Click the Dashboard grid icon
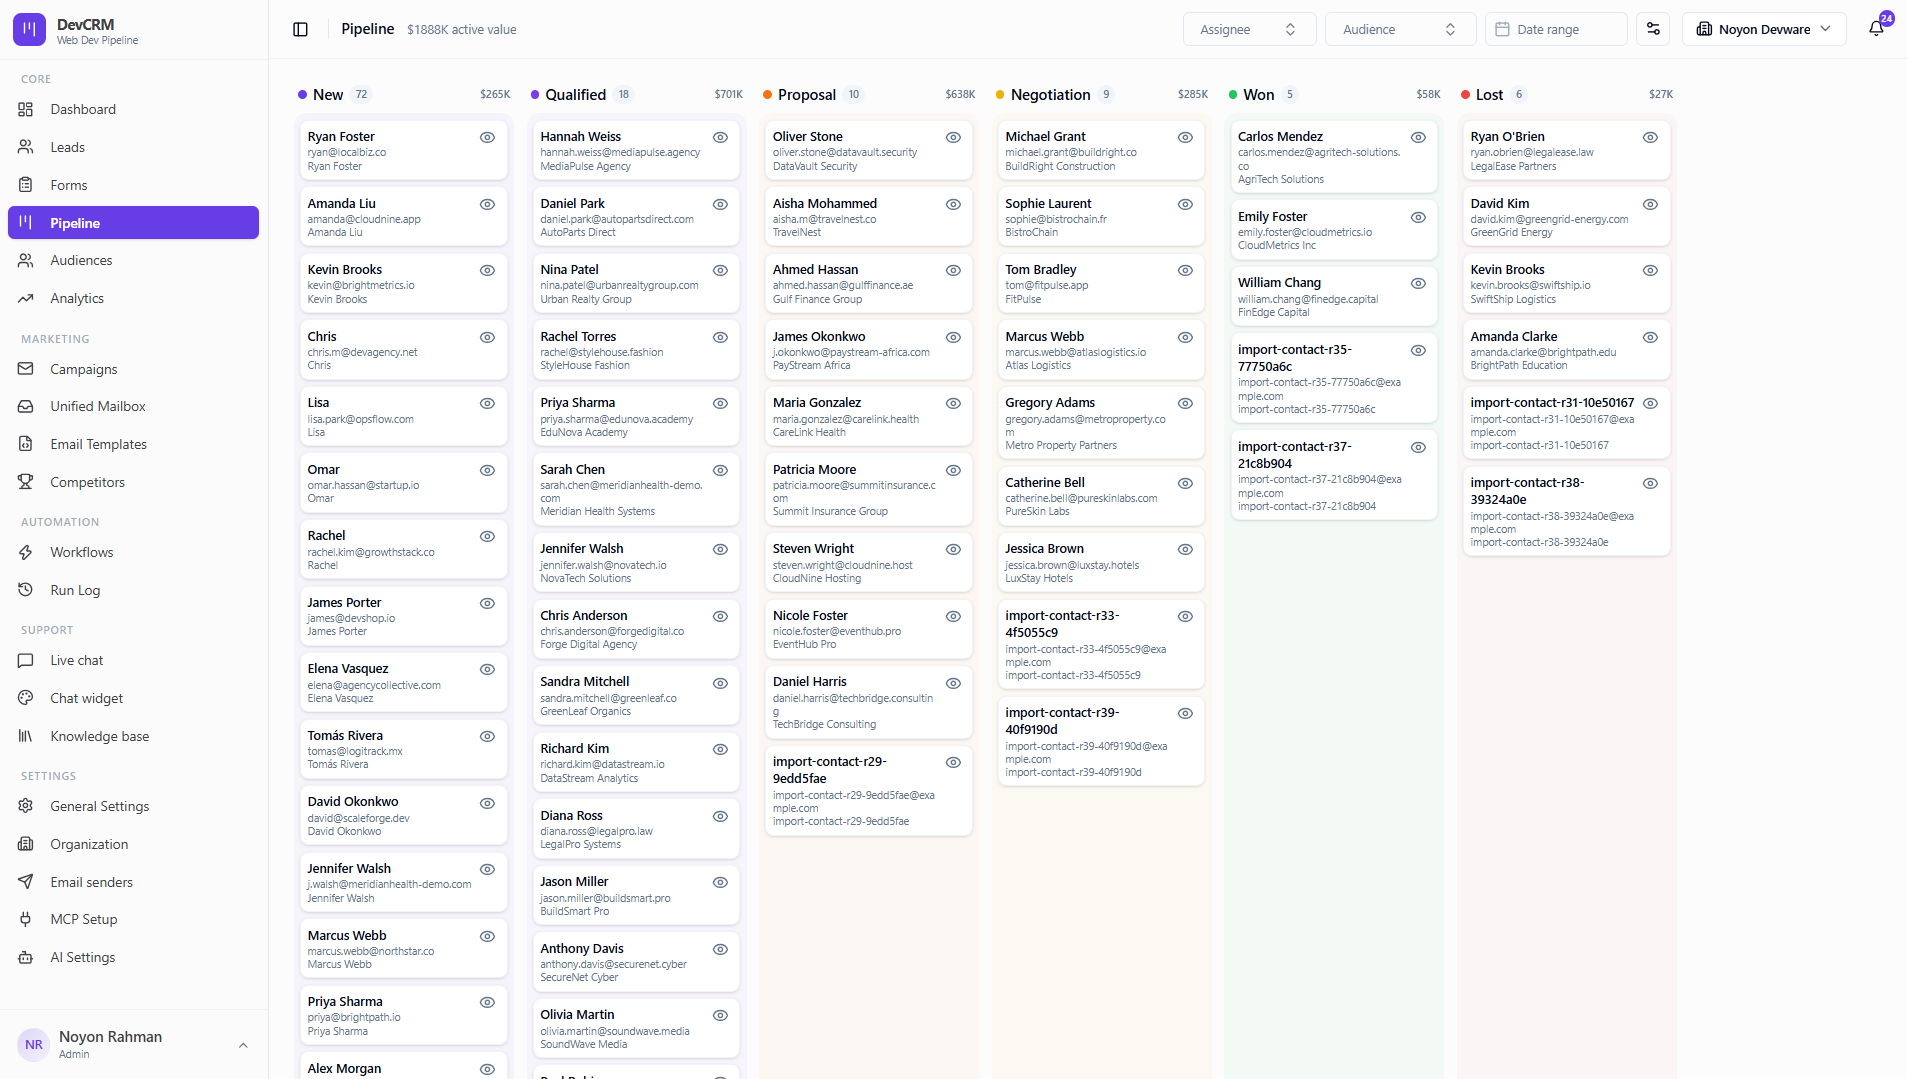This screenshot has height=1079, width=1907. pyautogui.click(x=26, y=109)
